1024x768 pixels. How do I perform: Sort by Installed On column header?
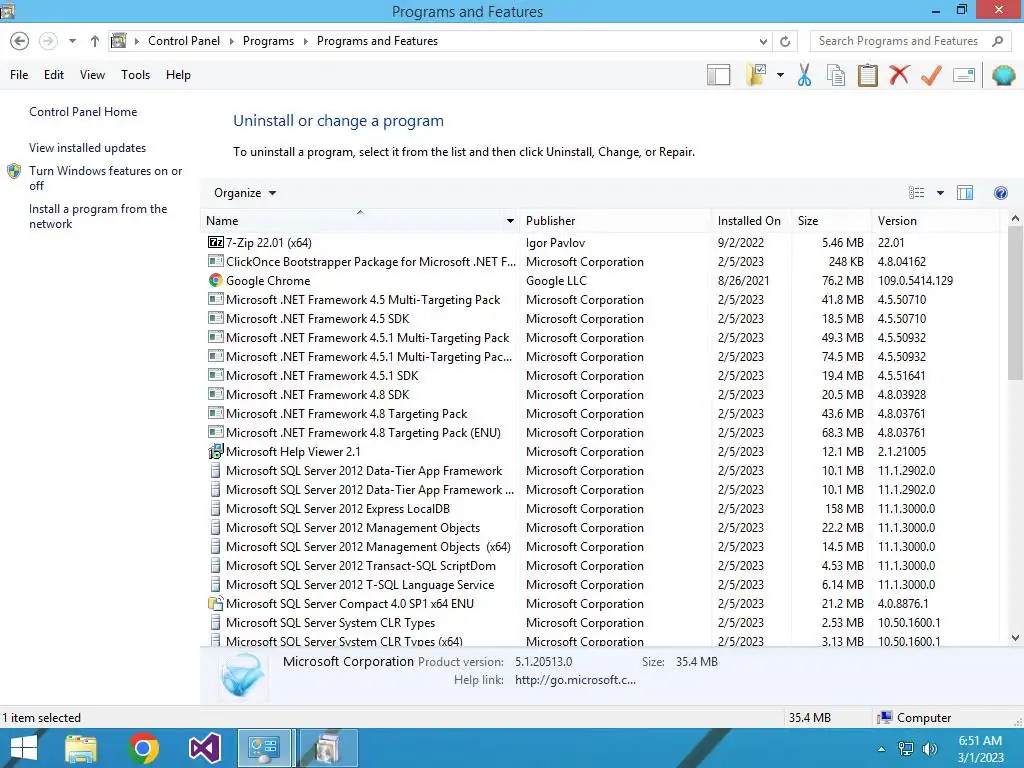(749, 221)
